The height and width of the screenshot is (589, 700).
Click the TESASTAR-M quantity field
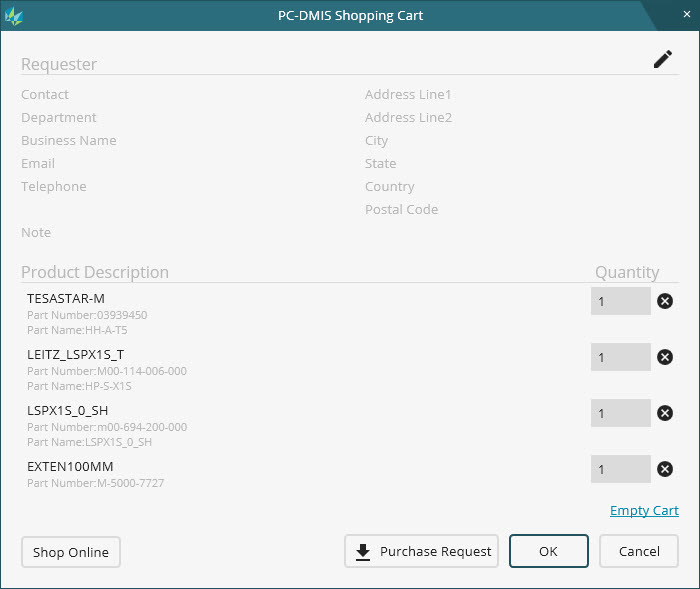pos(620,301)
